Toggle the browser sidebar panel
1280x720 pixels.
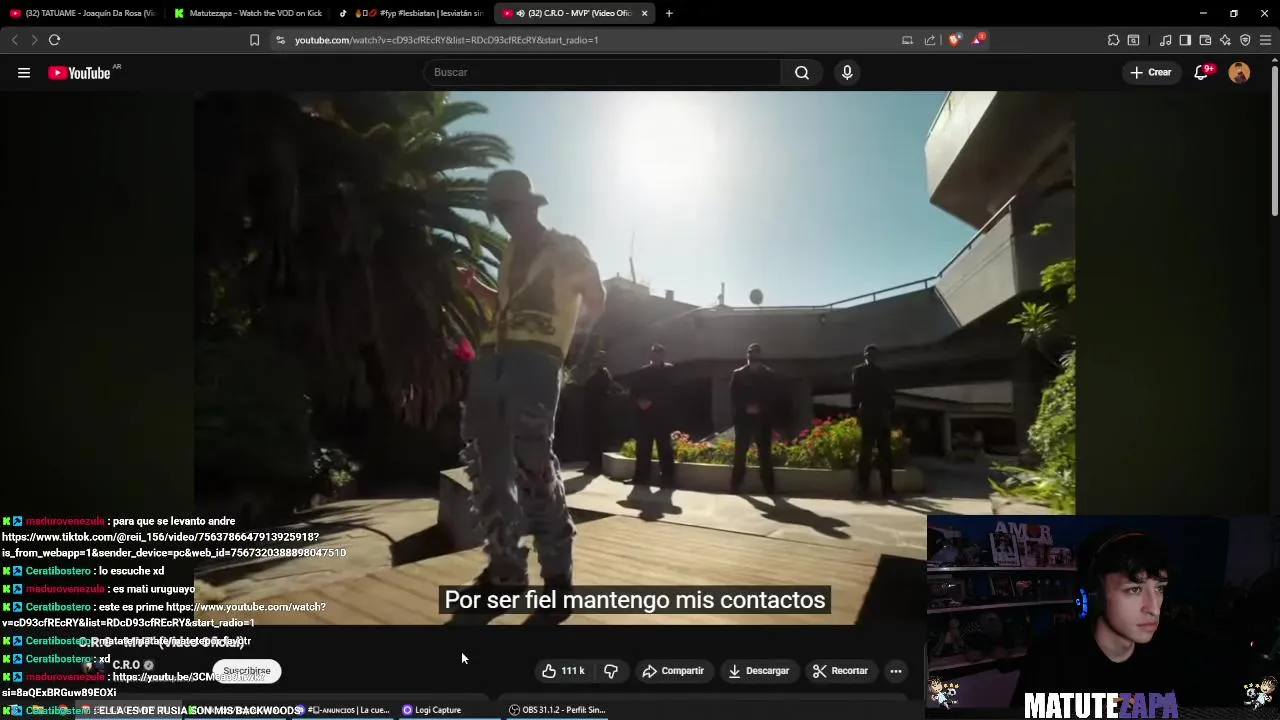point(1185,40)
